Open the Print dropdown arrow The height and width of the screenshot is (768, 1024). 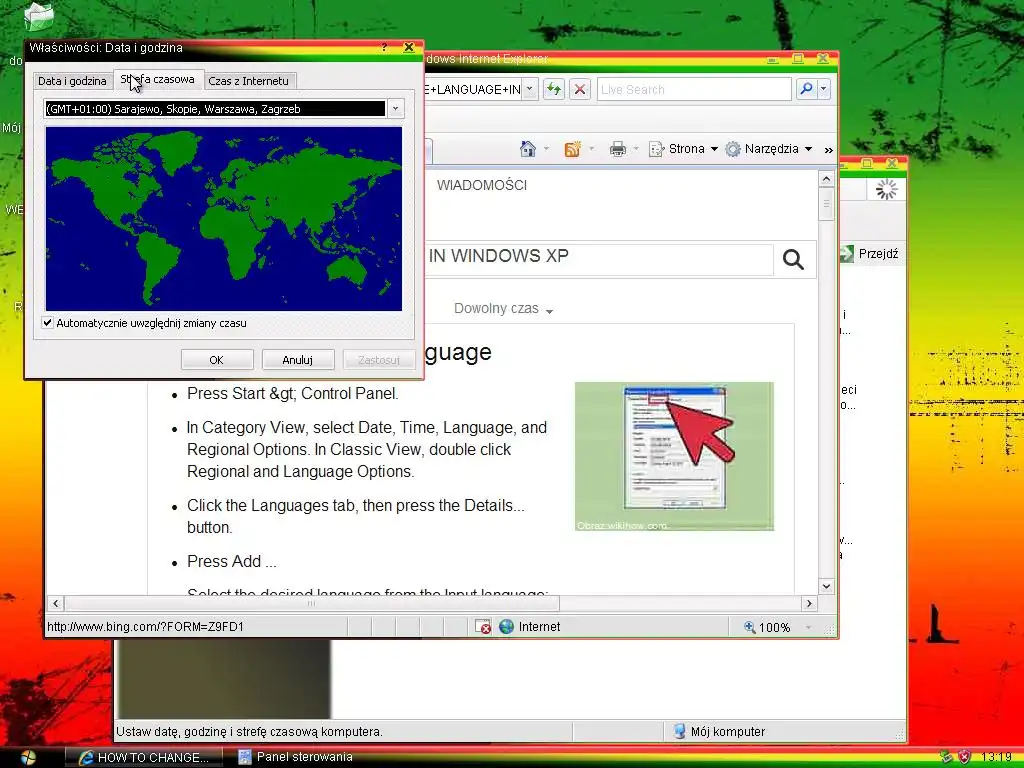tap(635, 149)
